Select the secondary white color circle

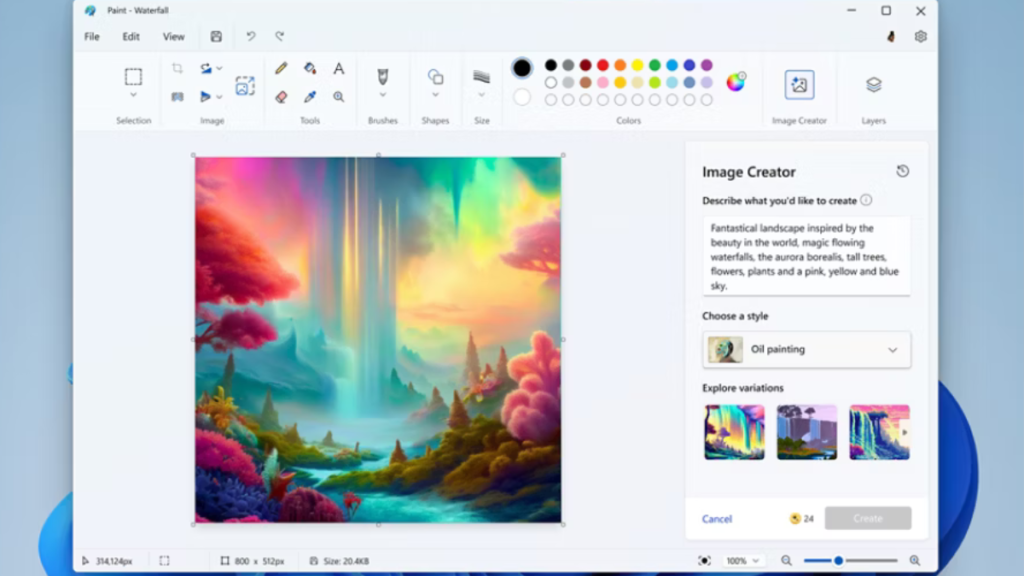pos(522,98)
